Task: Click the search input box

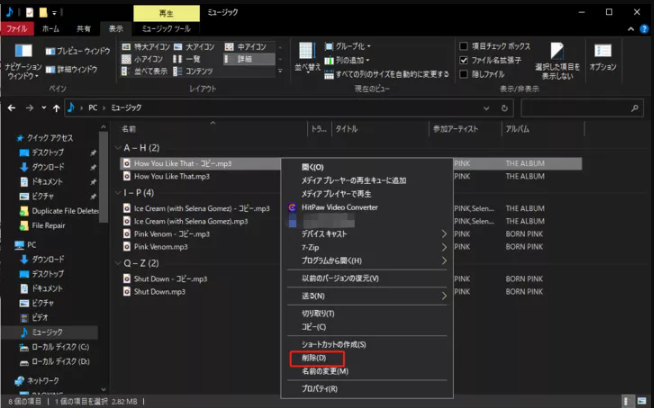Action: pyautogui.click(x=581, y=108)
